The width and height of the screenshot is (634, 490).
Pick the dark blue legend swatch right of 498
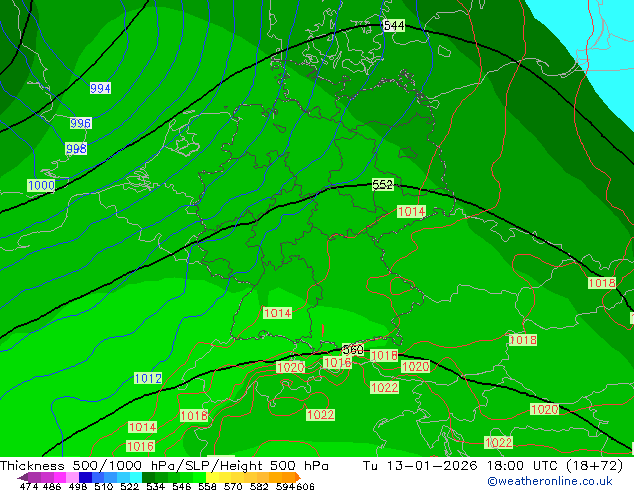coord(85,477)
